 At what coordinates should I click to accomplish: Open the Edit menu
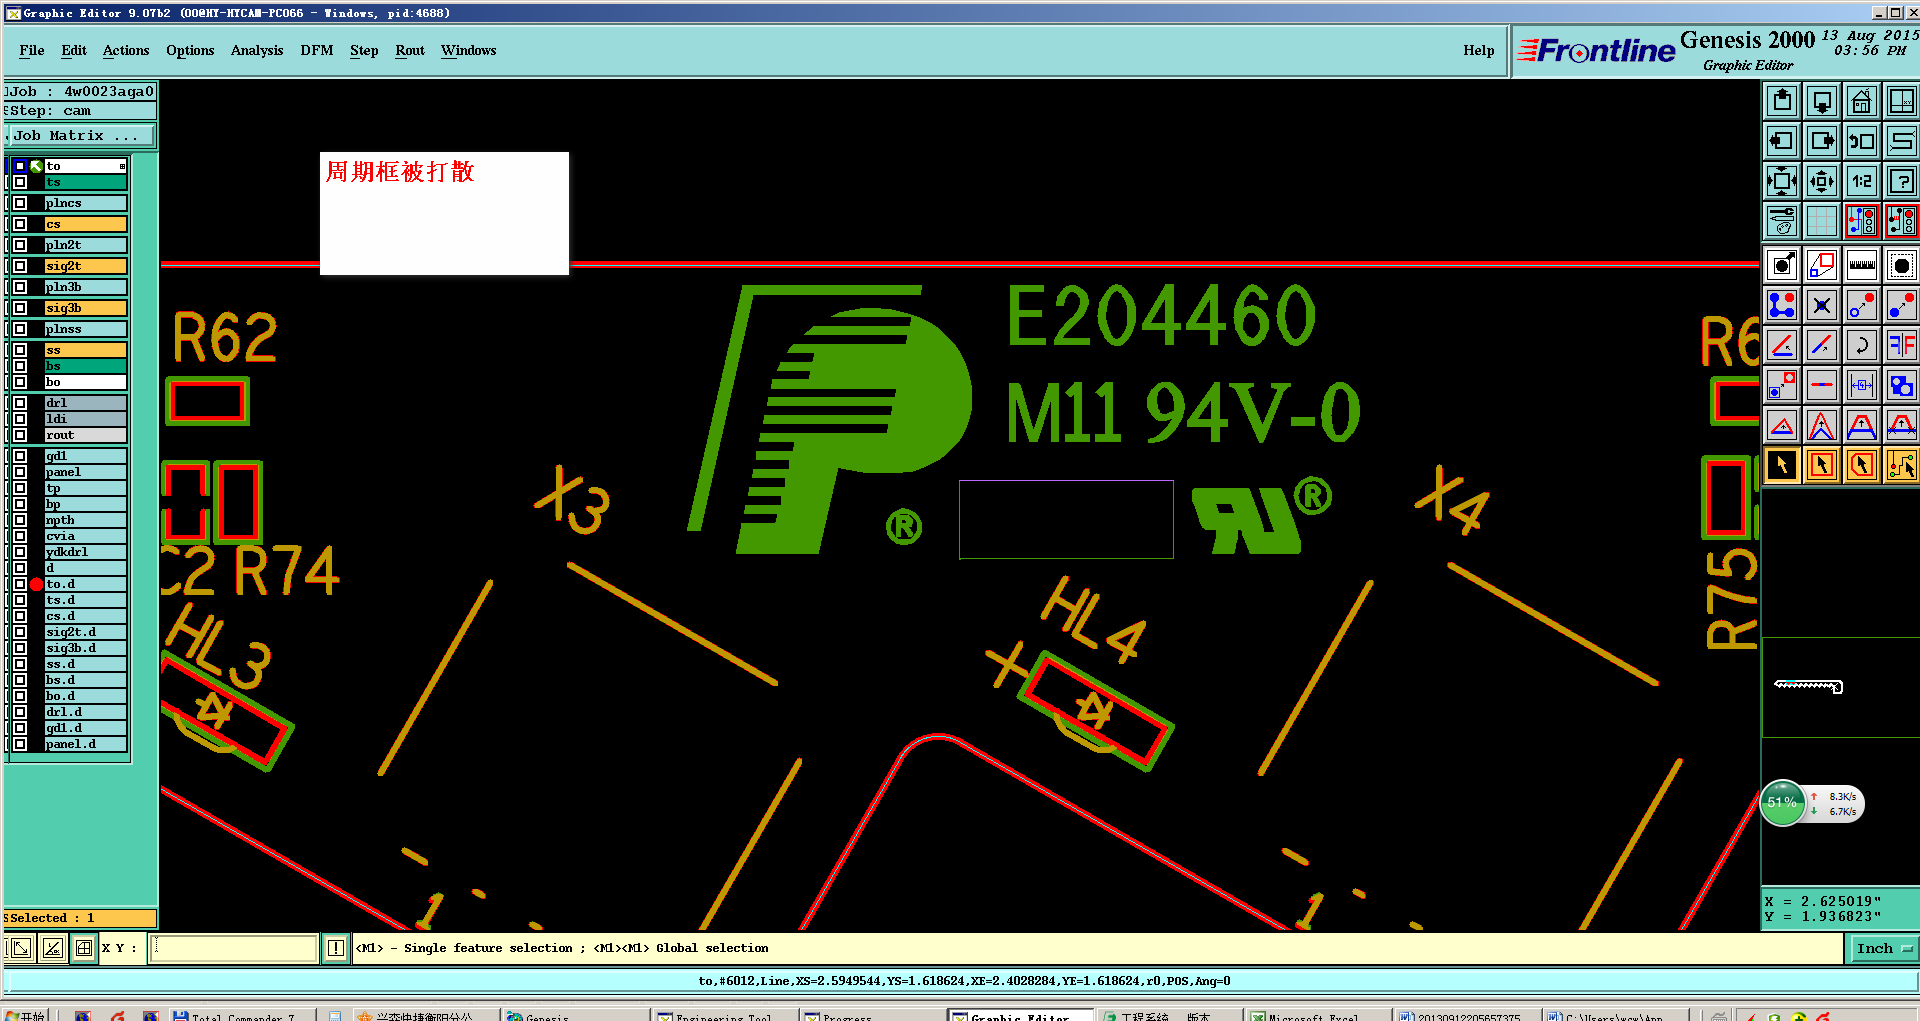[74, 51]
